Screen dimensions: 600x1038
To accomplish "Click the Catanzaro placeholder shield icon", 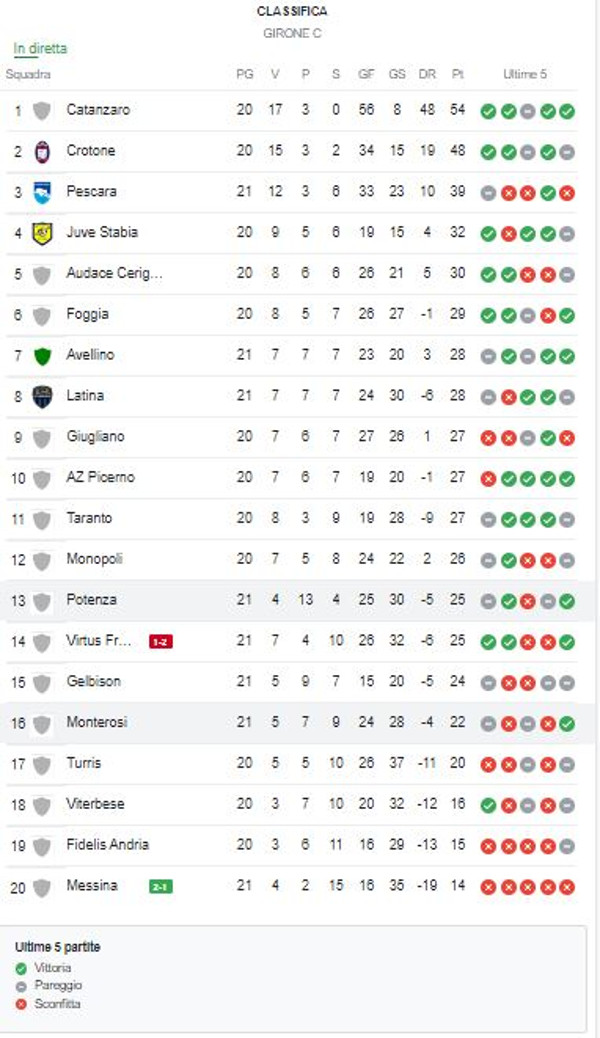I will 41,110.
